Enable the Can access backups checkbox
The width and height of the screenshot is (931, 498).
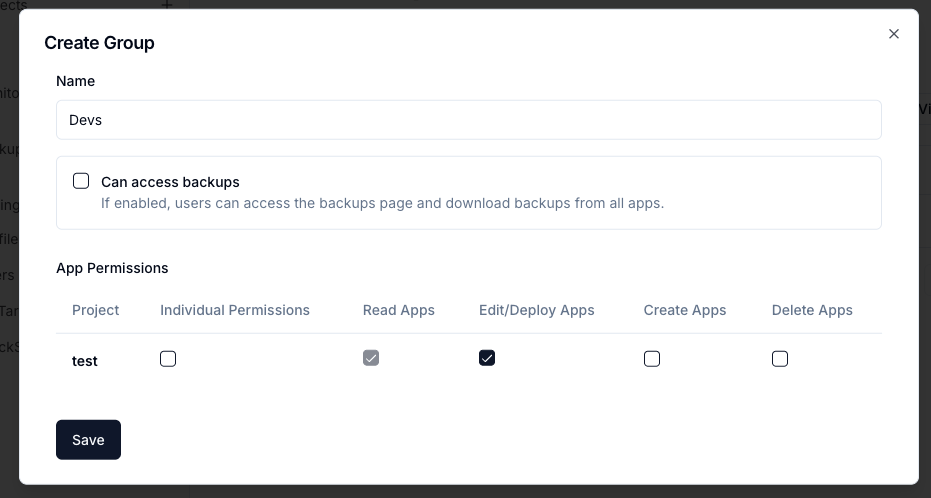81,181
